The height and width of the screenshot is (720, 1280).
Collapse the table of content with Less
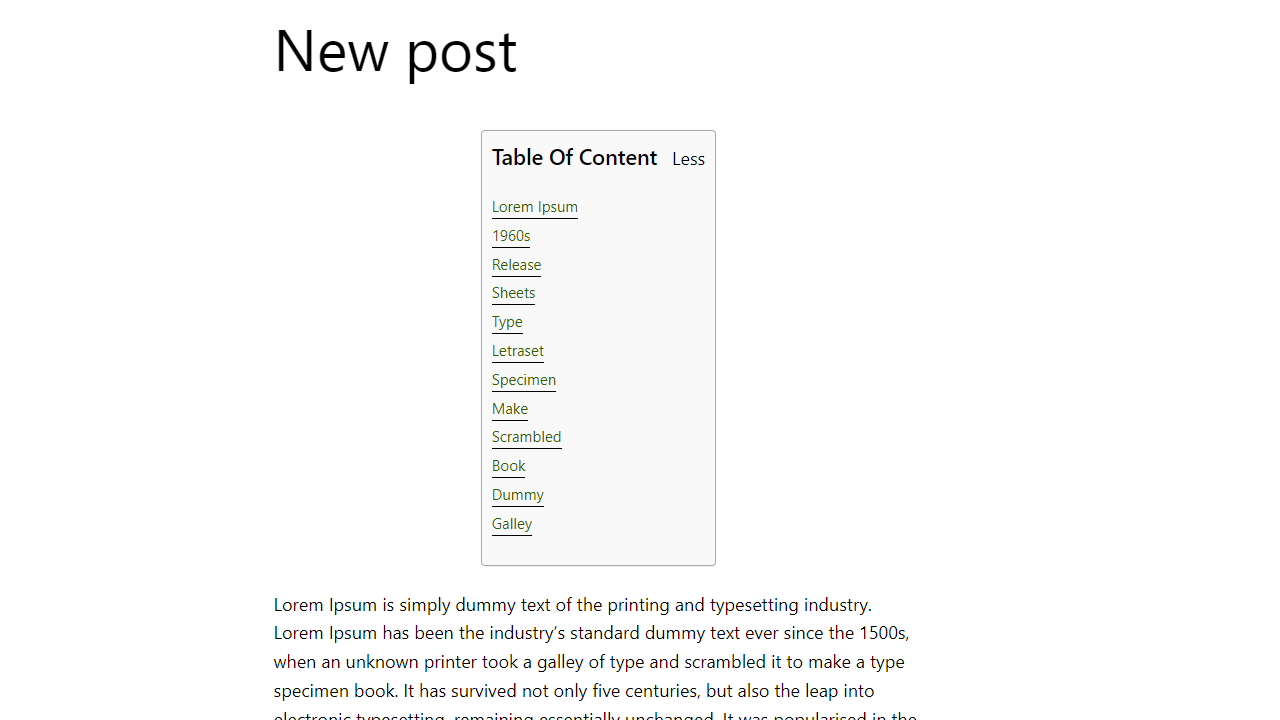coord(688,159)
